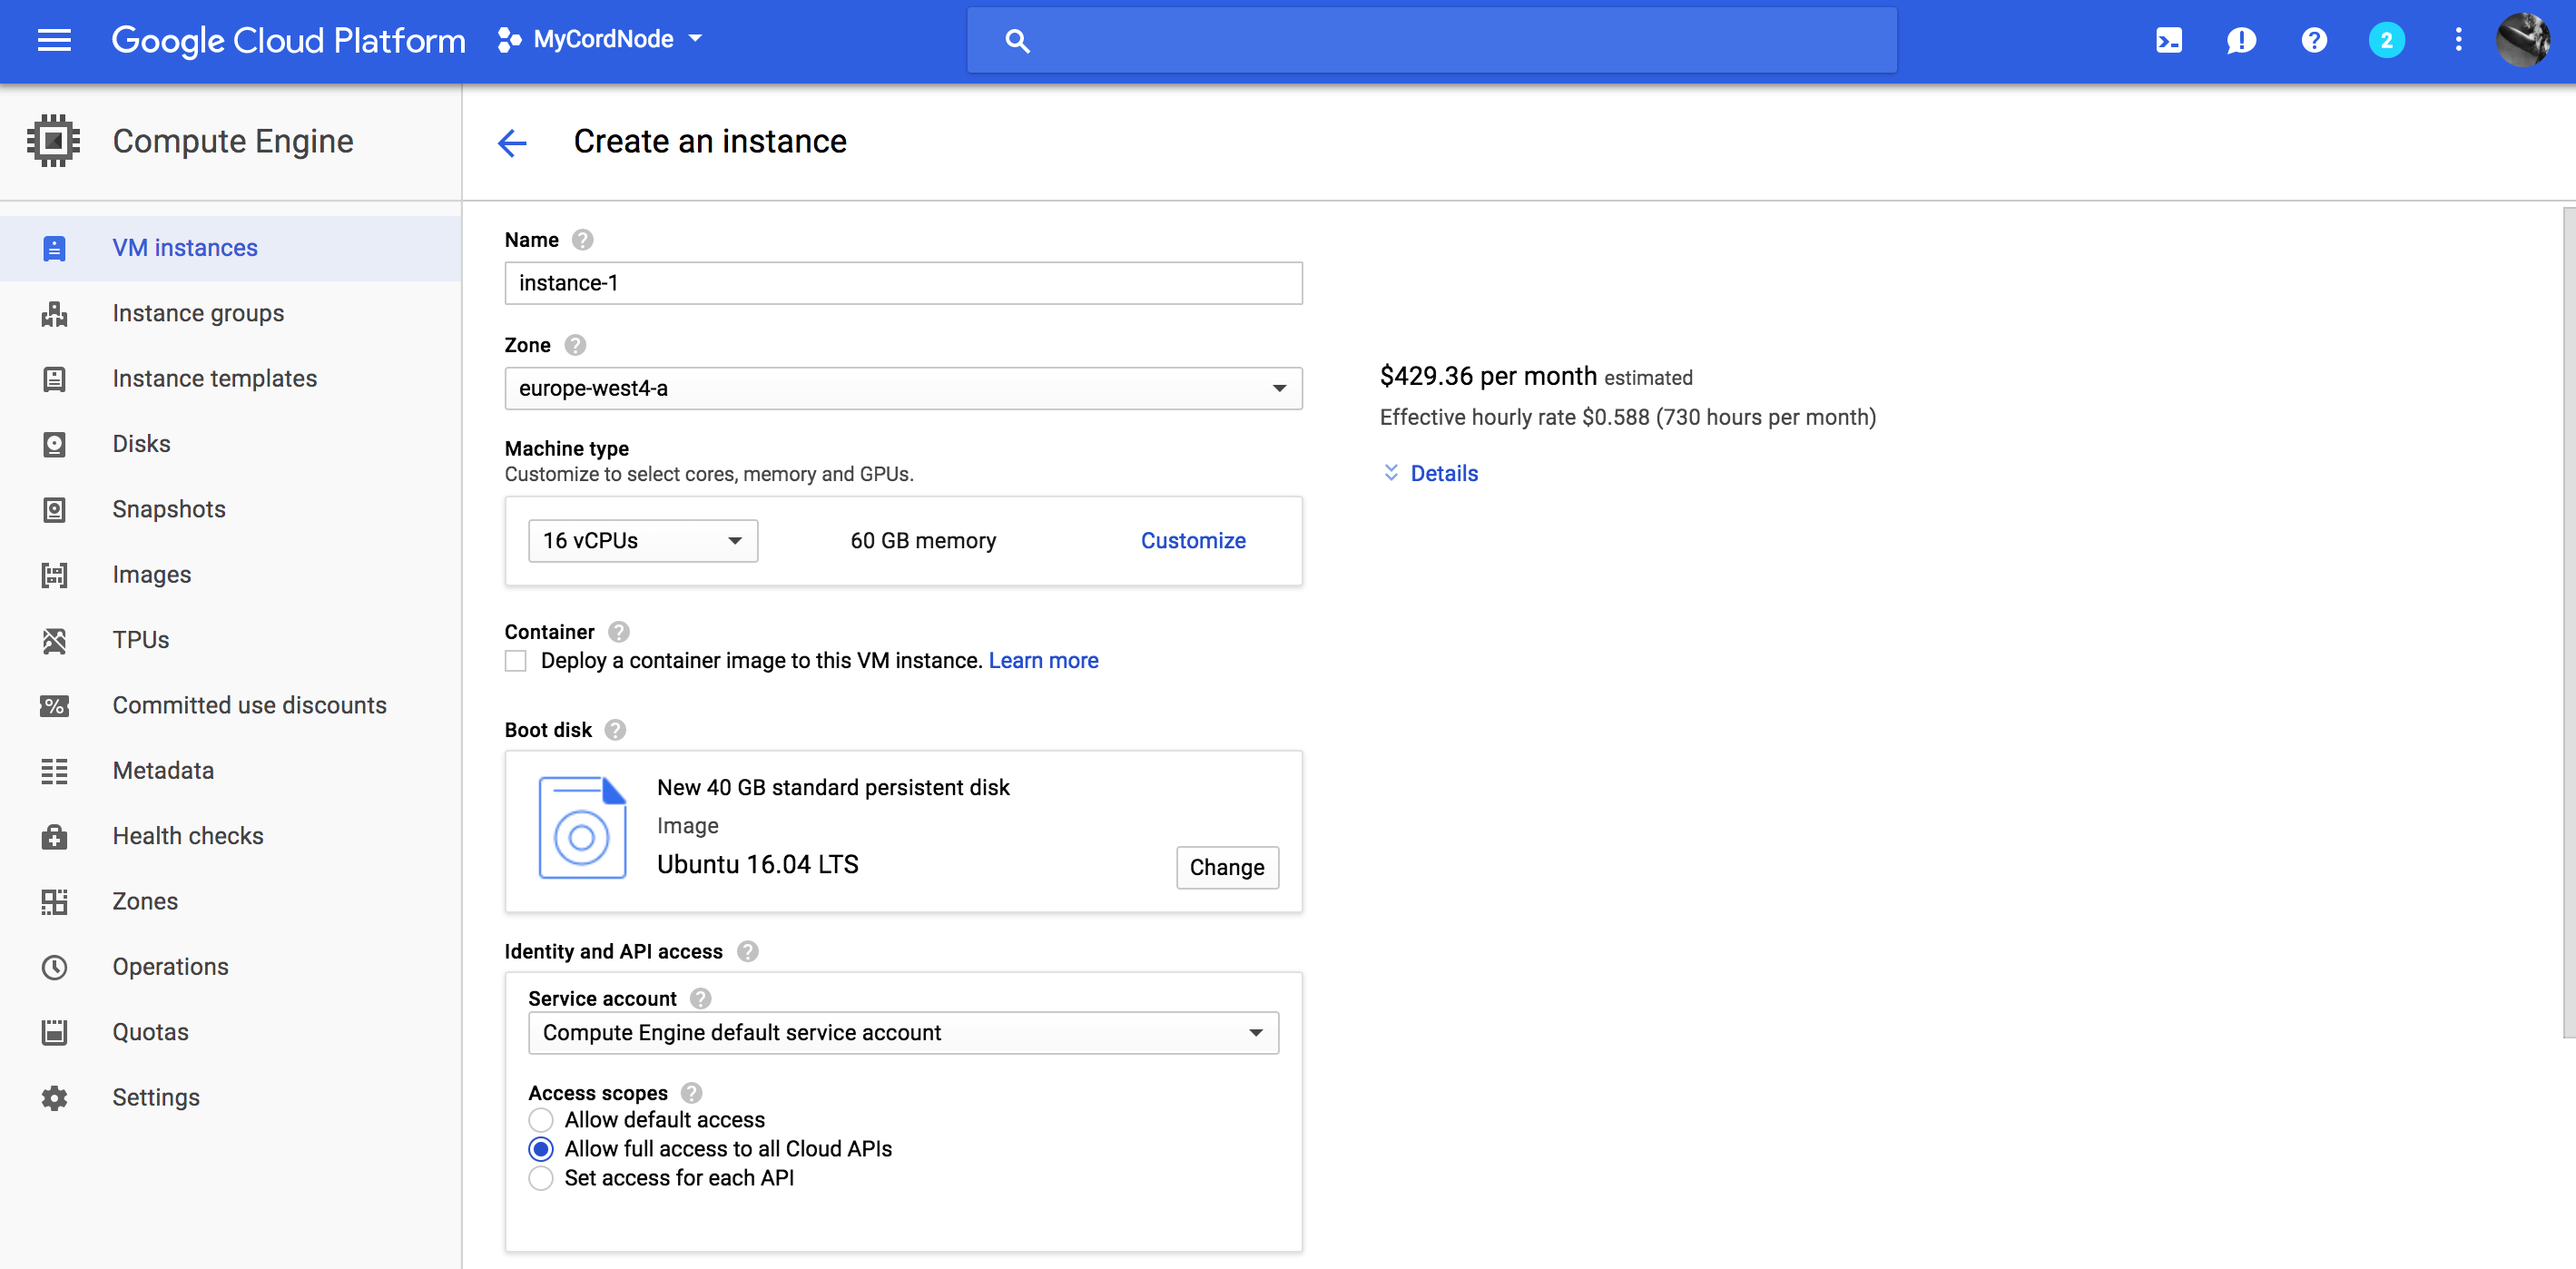Viewport: 2576px width, 1269px height.
Task: Show help for the Container option
Action: pyautogui.click(x=619, y=632)
